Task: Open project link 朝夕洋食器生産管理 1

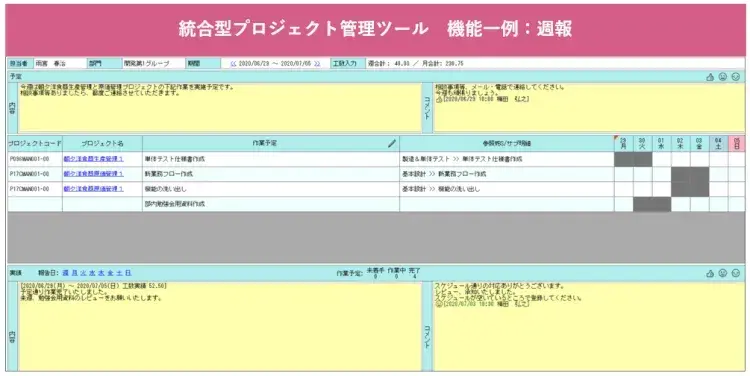Action: coord(93,159)
